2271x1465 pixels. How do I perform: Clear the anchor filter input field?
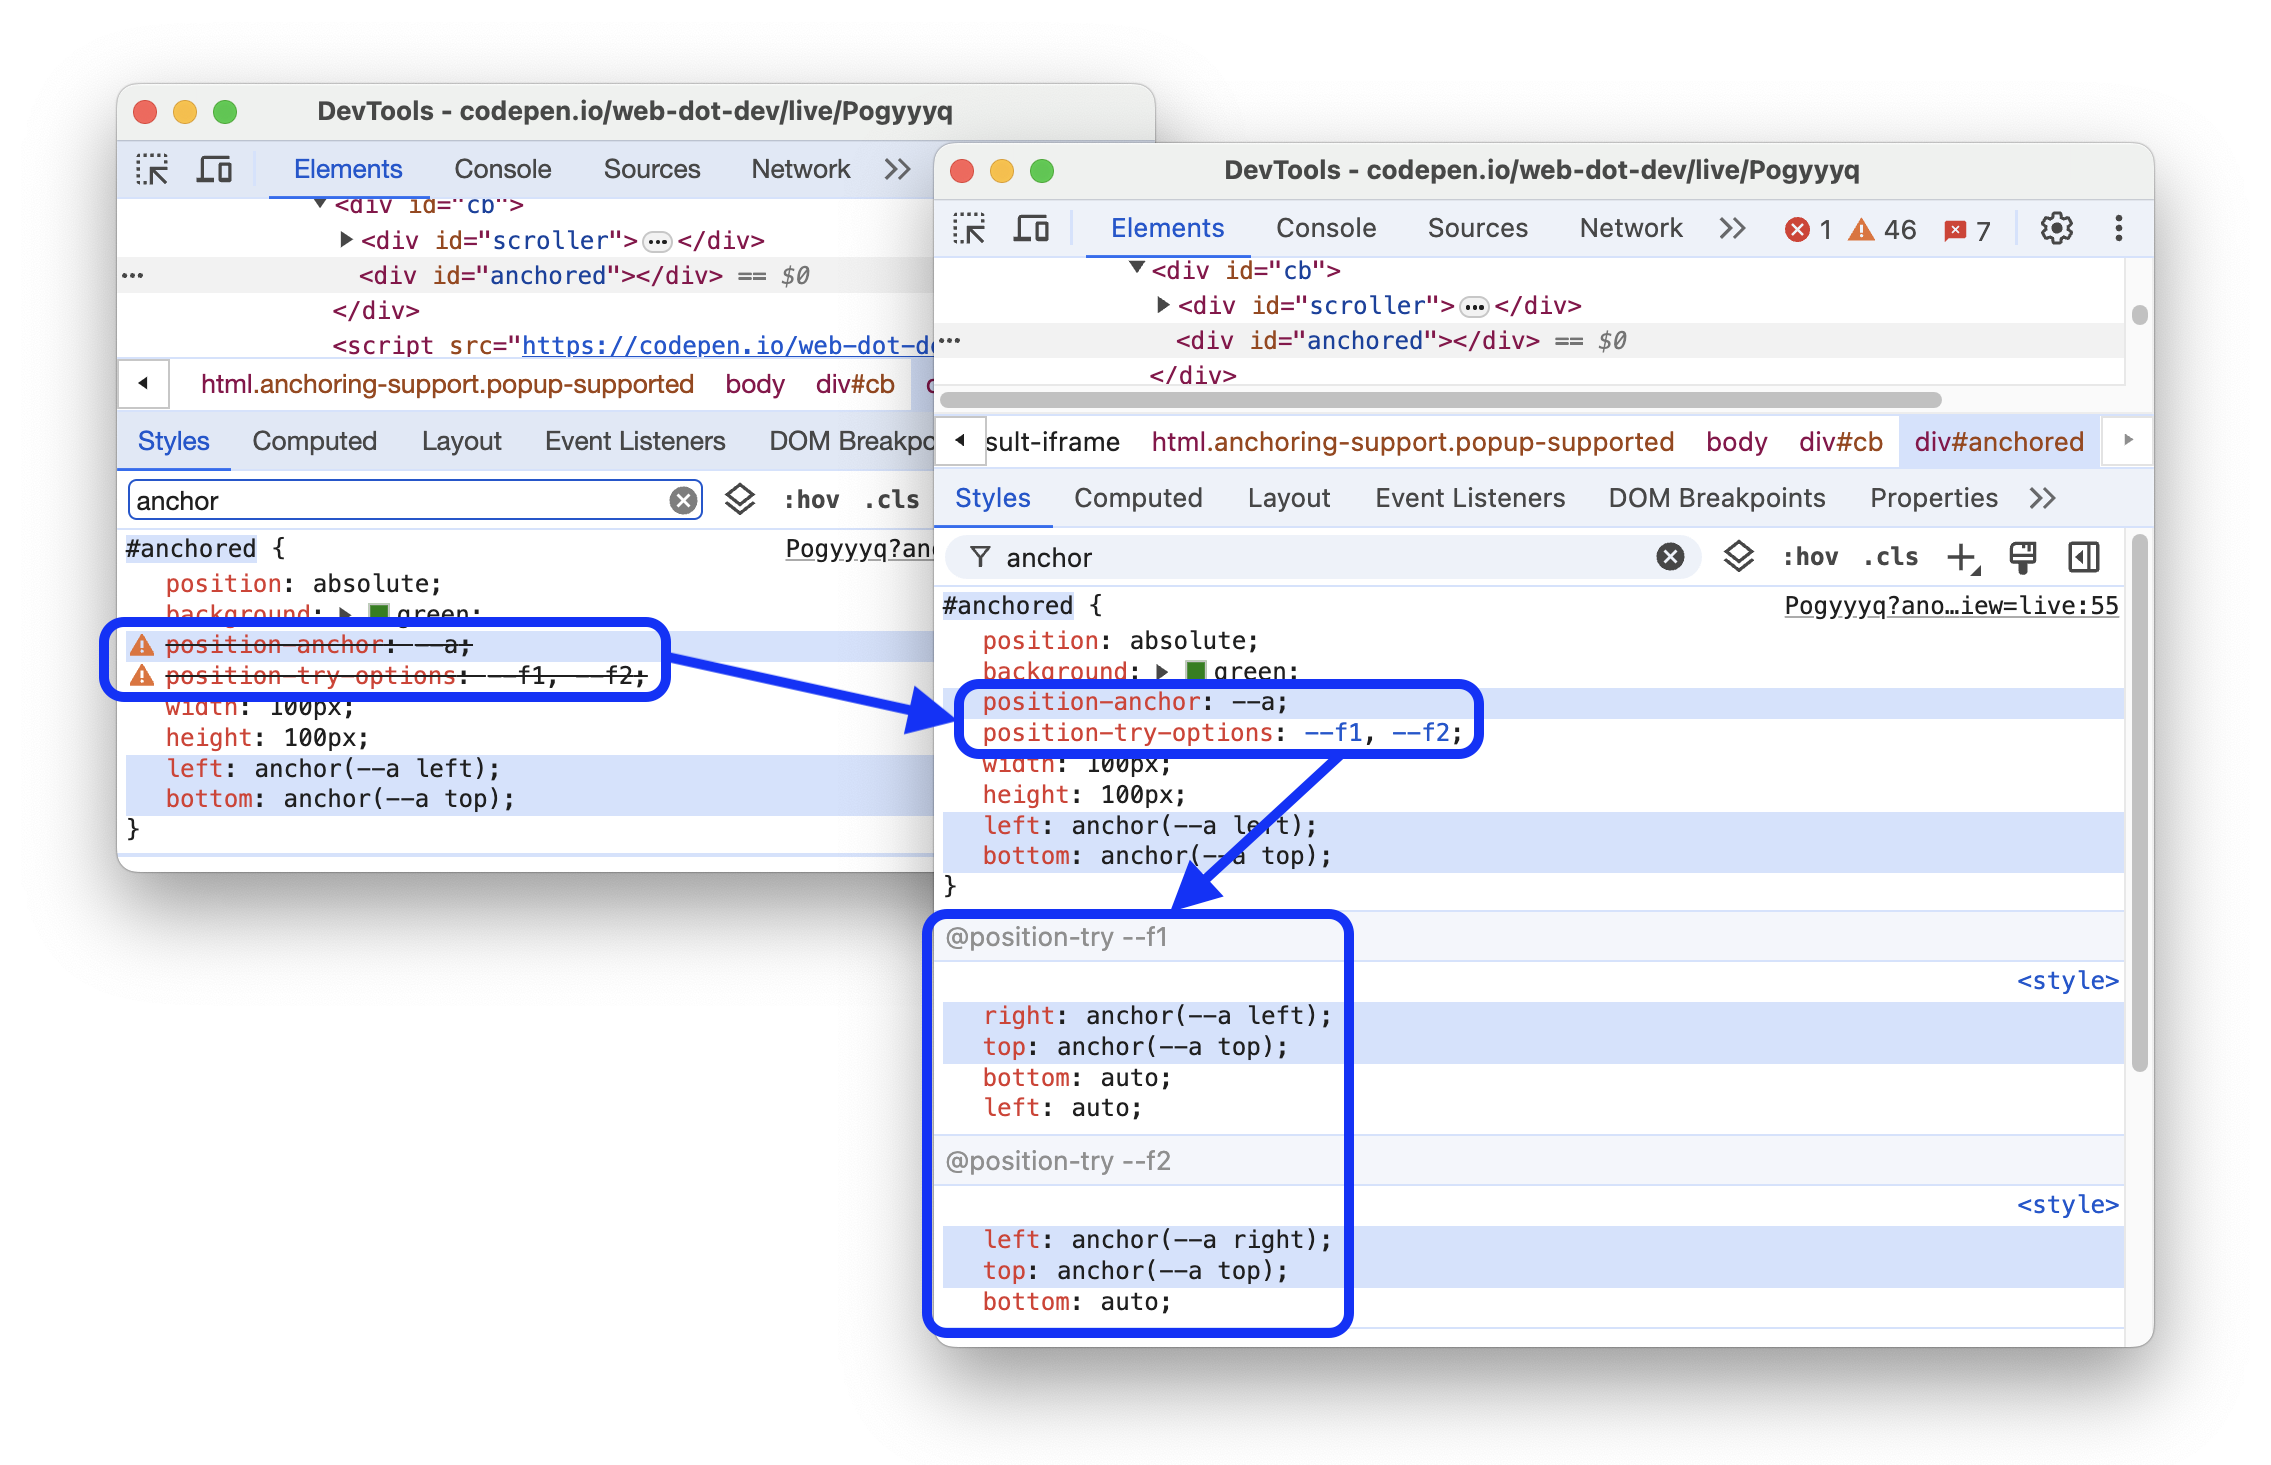point(1673,558)
